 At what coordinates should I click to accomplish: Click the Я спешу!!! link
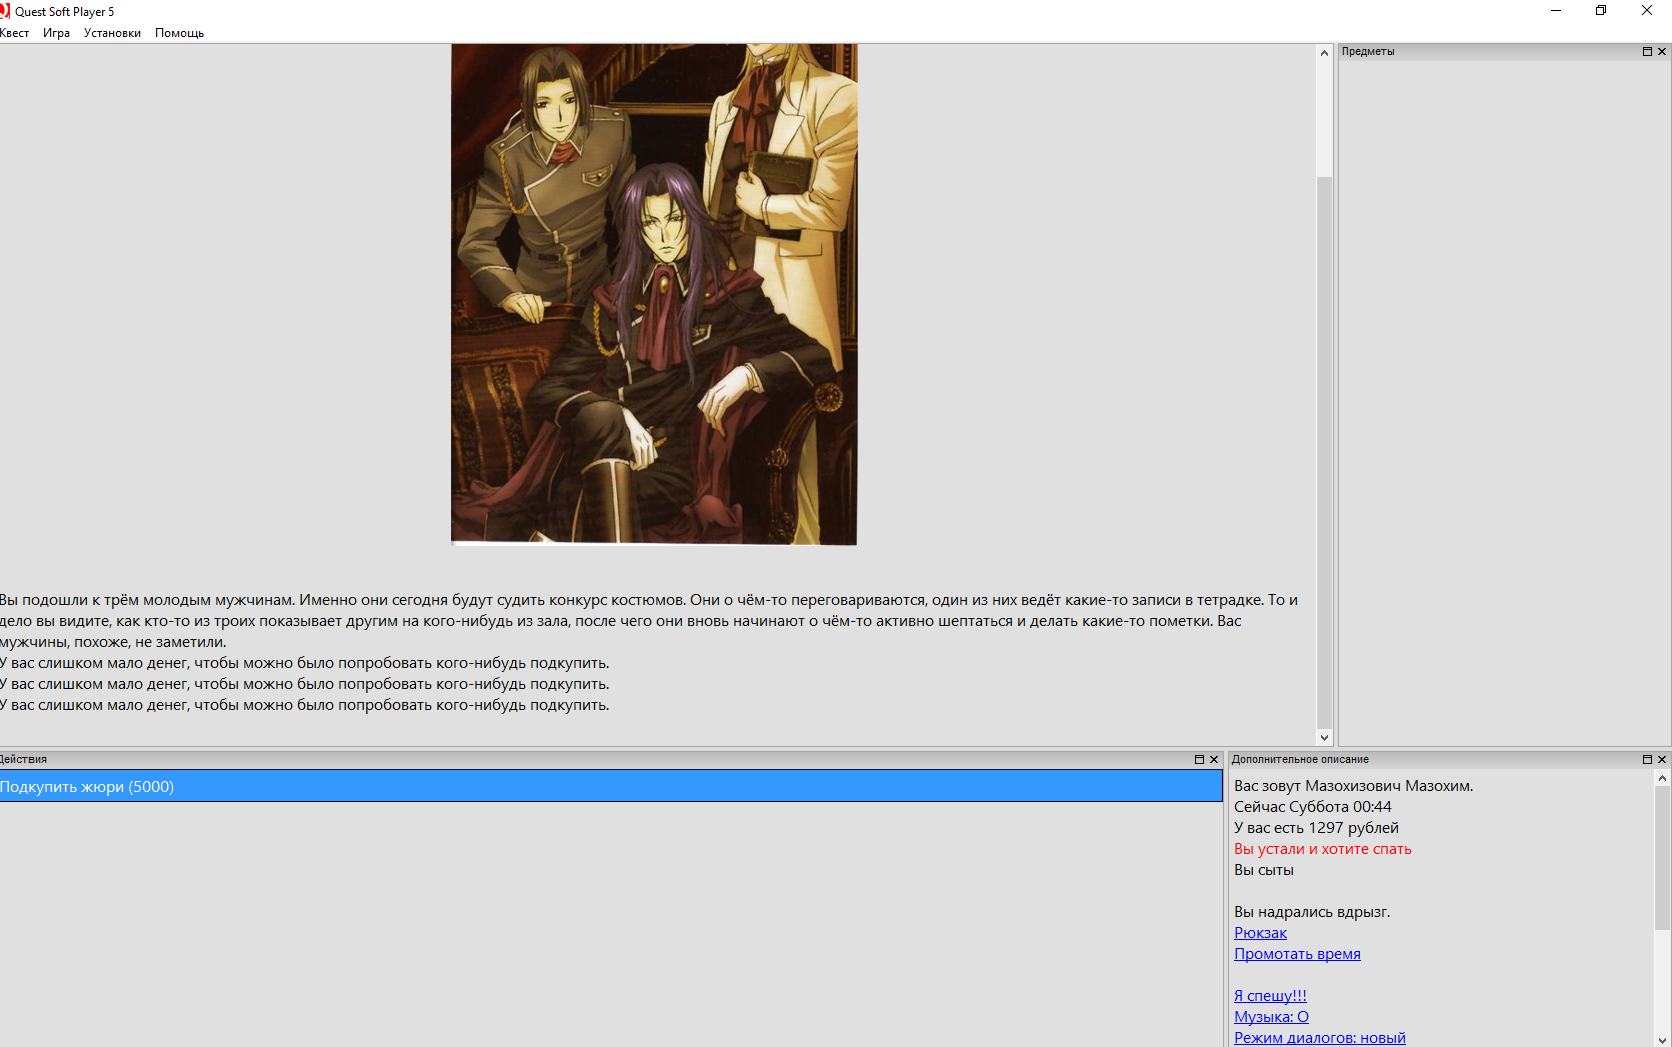[1270, 996]
